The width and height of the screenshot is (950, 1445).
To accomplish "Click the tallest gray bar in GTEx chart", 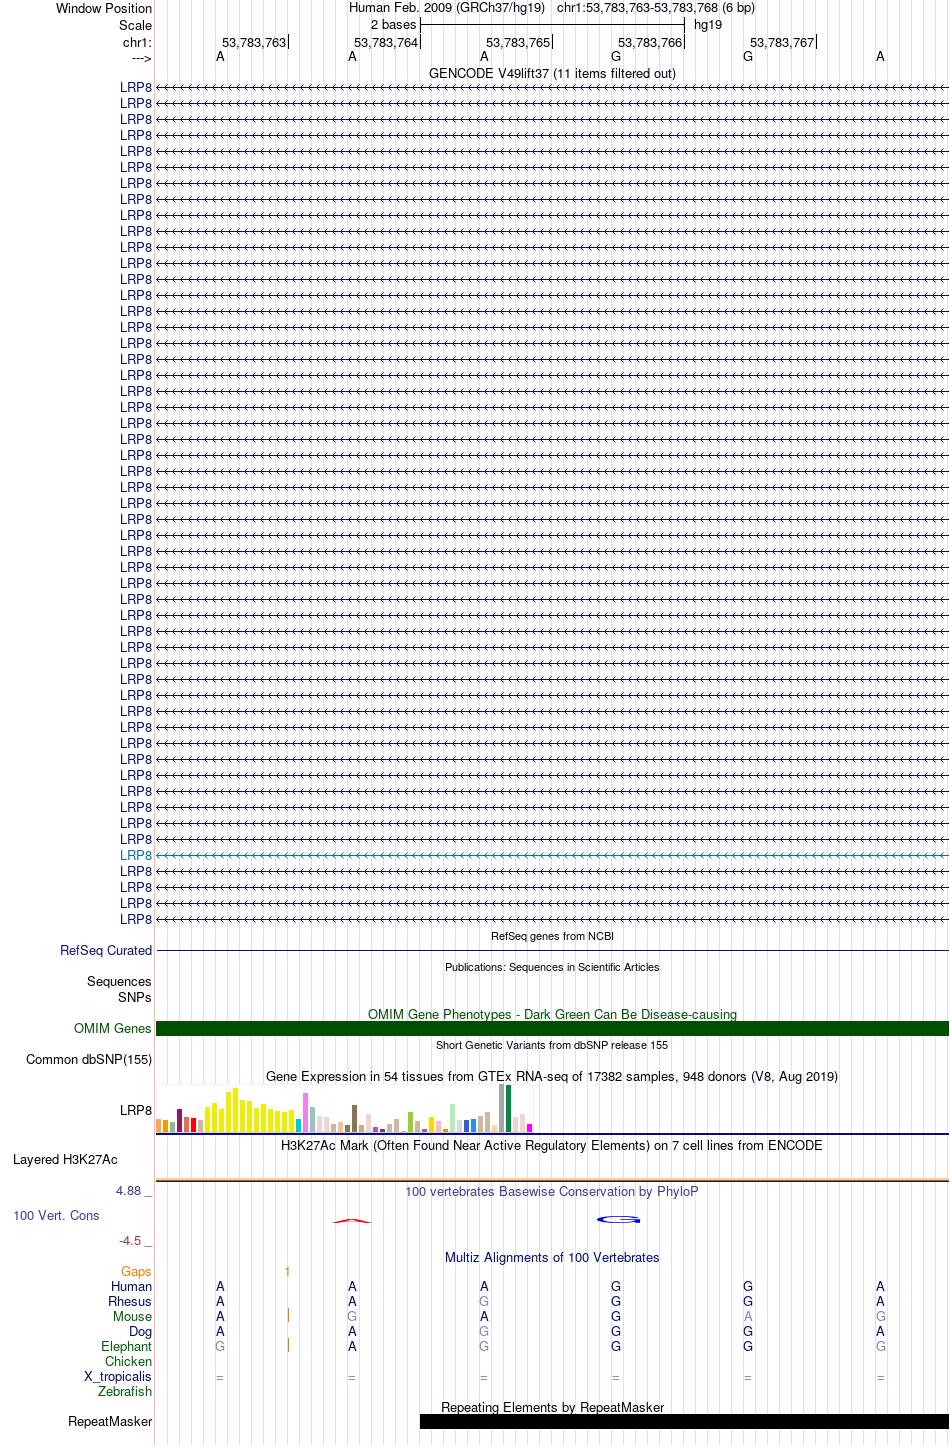I will point(502,1108).
